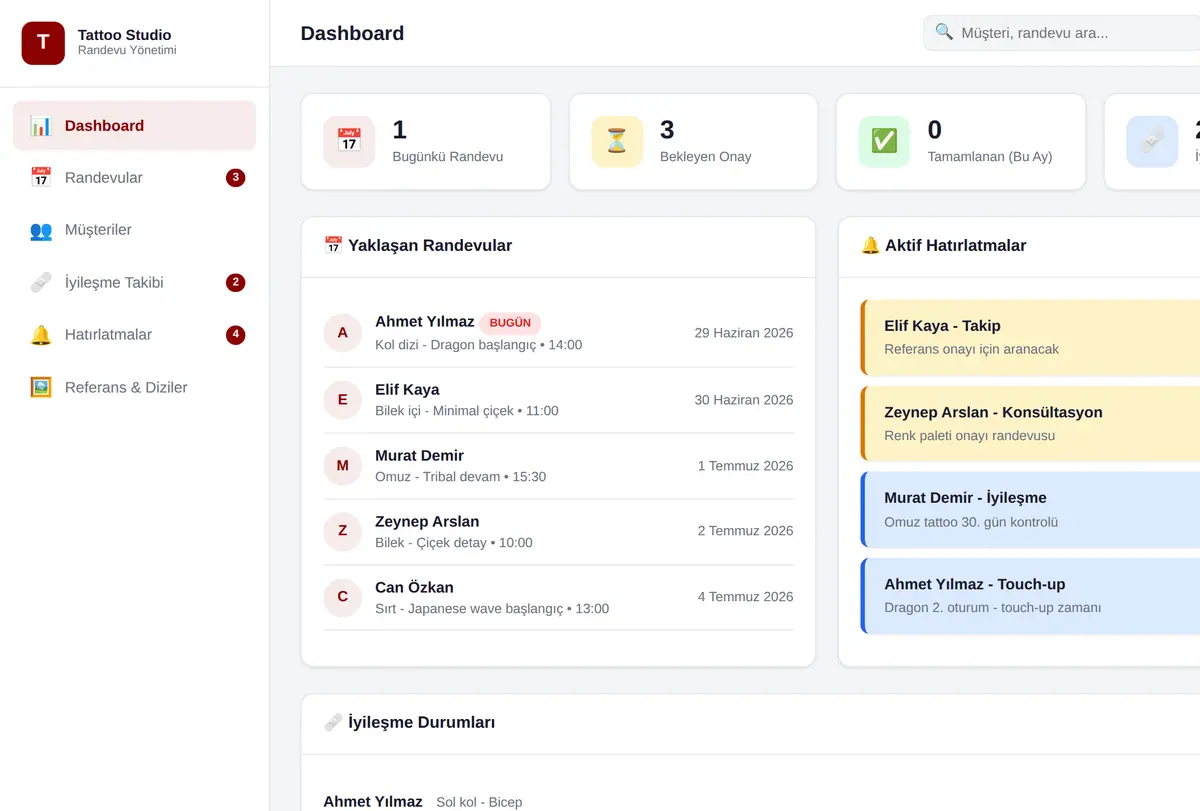Click Elif Kaya avatar letter E
The image size is (1200, 811).
[x=343, y=400]
